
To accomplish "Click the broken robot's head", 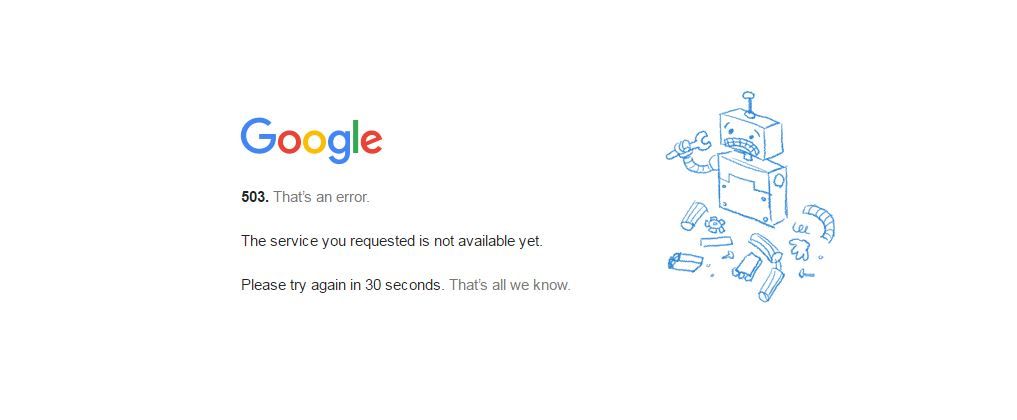I will point(750,136).
